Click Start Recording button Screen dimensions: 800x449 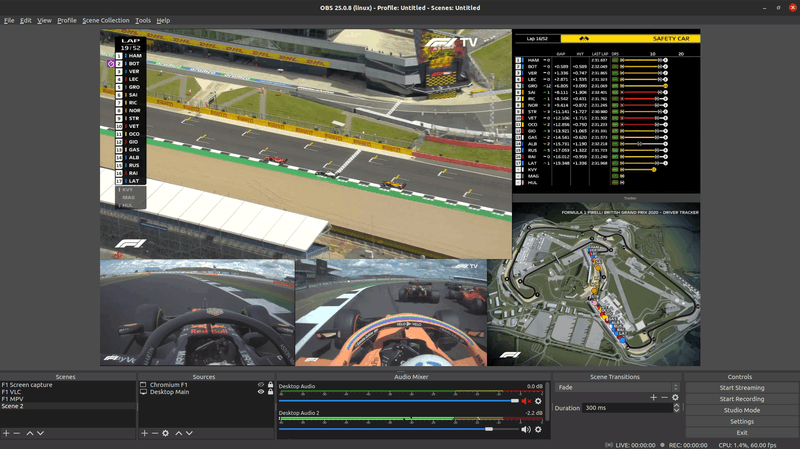742,399
